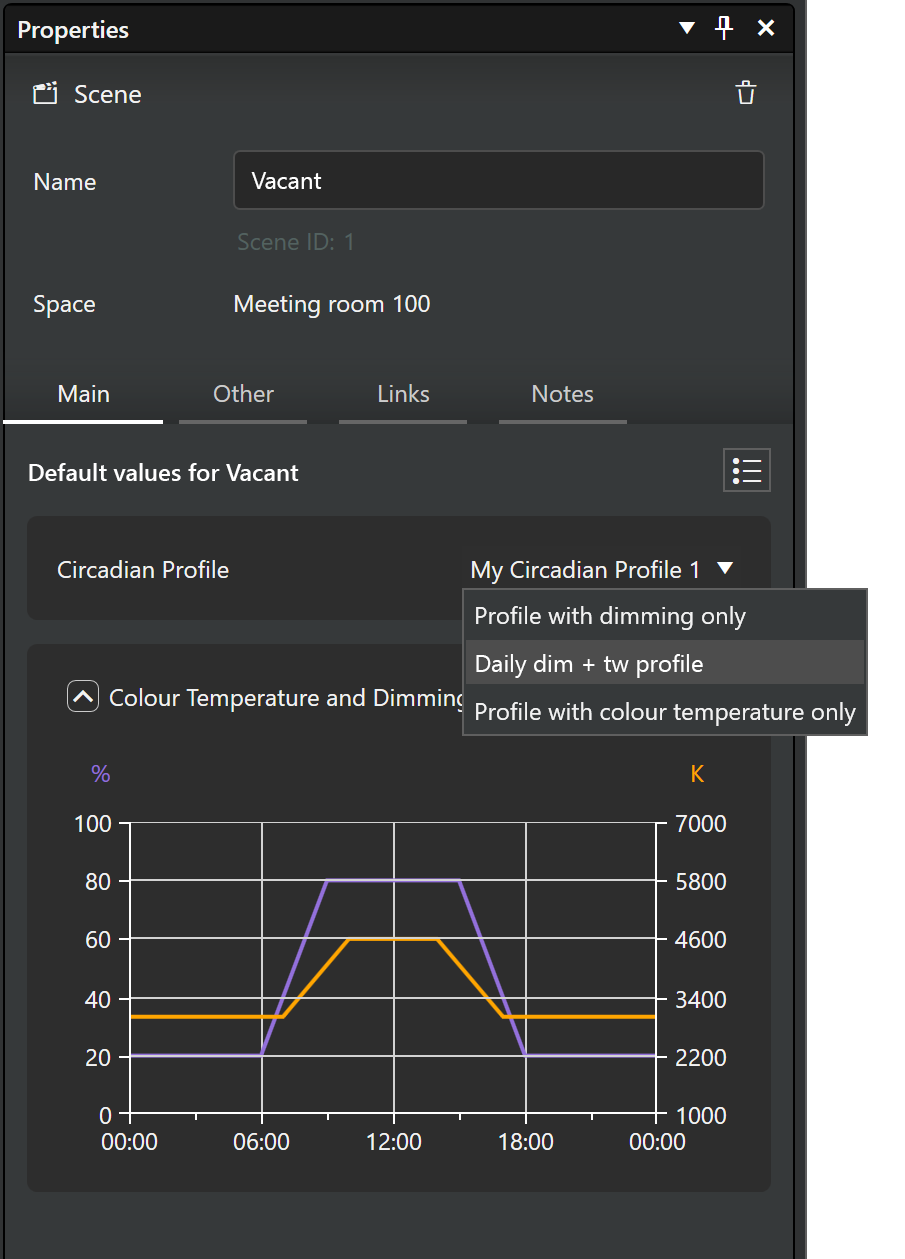Click the 100 value on percent axis
This screenshot has width=905, height=1259.
point(93,824)
